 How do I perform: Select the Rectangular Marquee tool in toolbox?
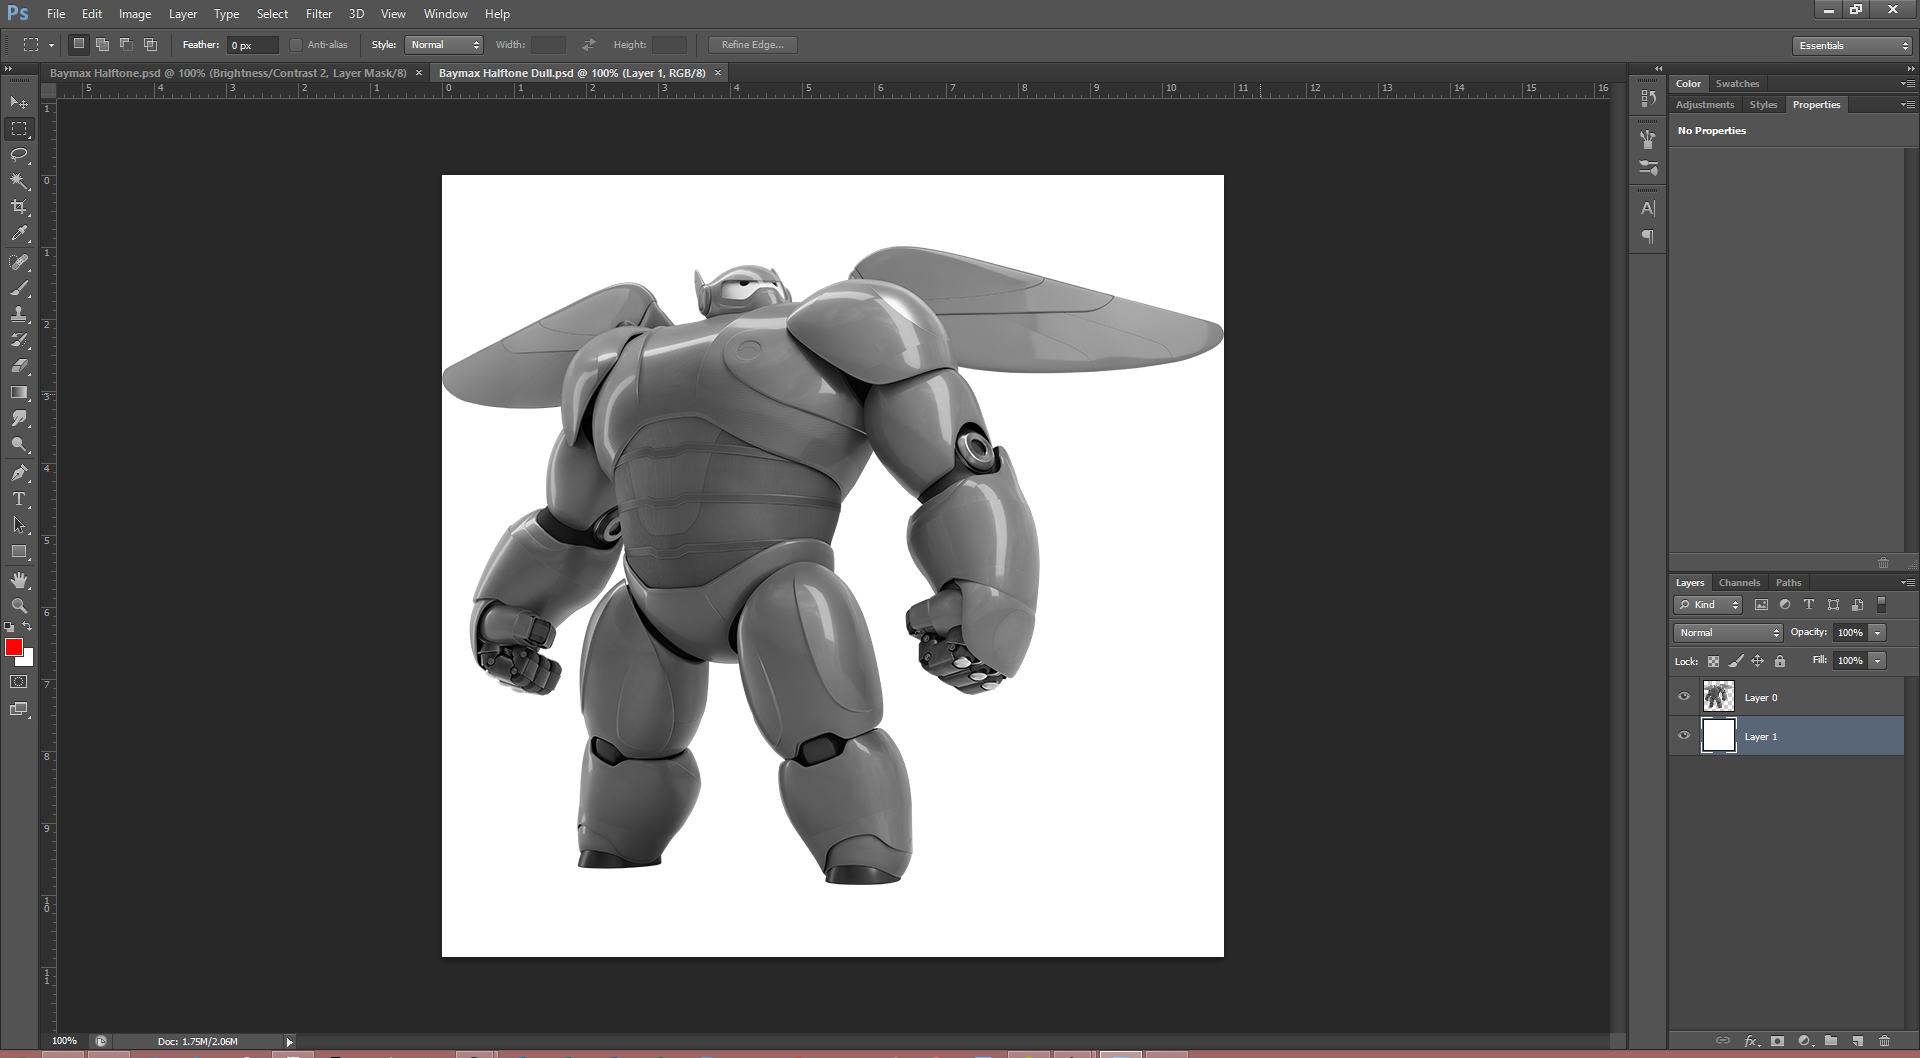coord(19,129)
